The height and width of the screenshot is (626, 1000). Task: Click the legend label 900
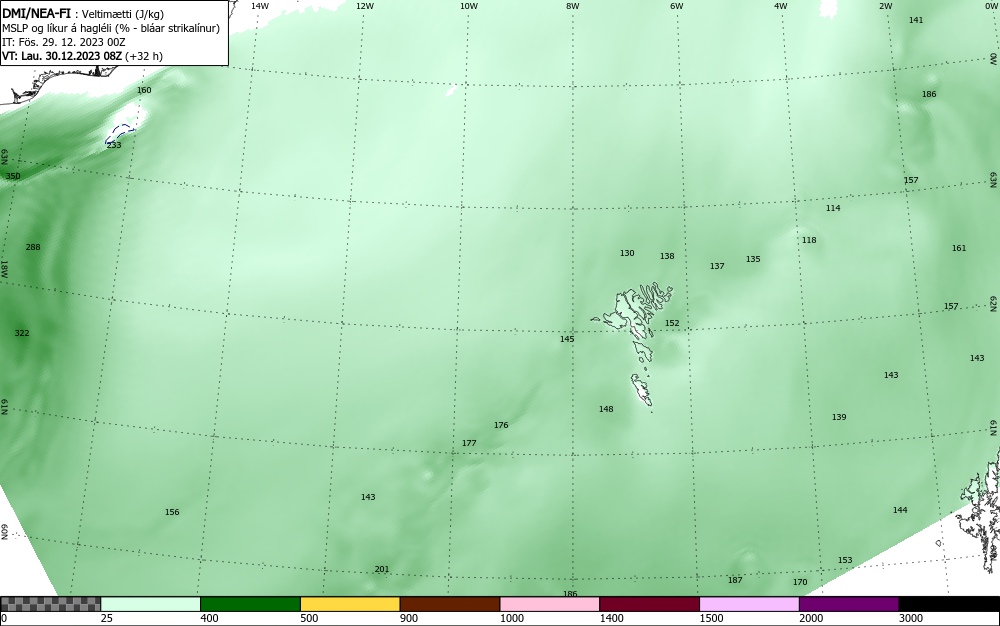409,618
